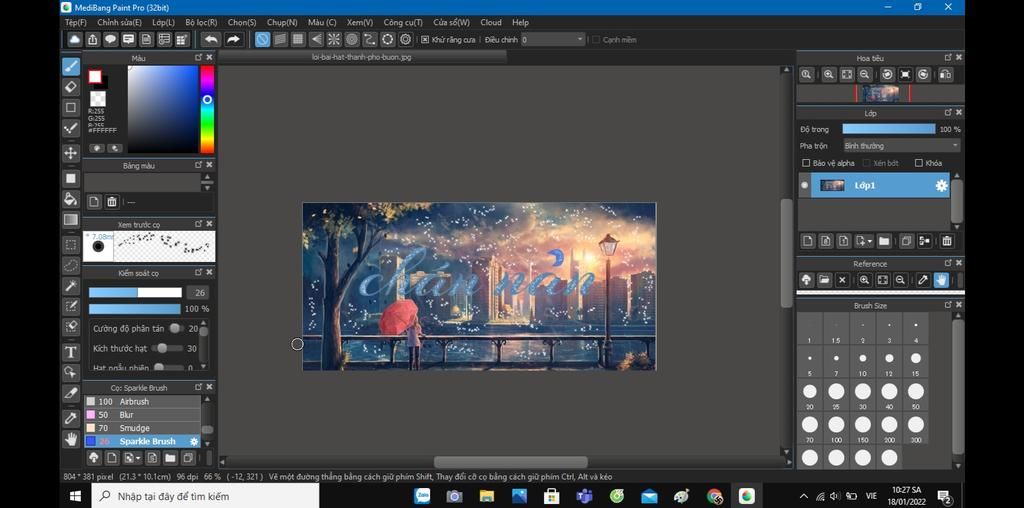Select the Move tool
Image resolution: width=1024 pixels, height=508 pixels.
coord(71,153)
